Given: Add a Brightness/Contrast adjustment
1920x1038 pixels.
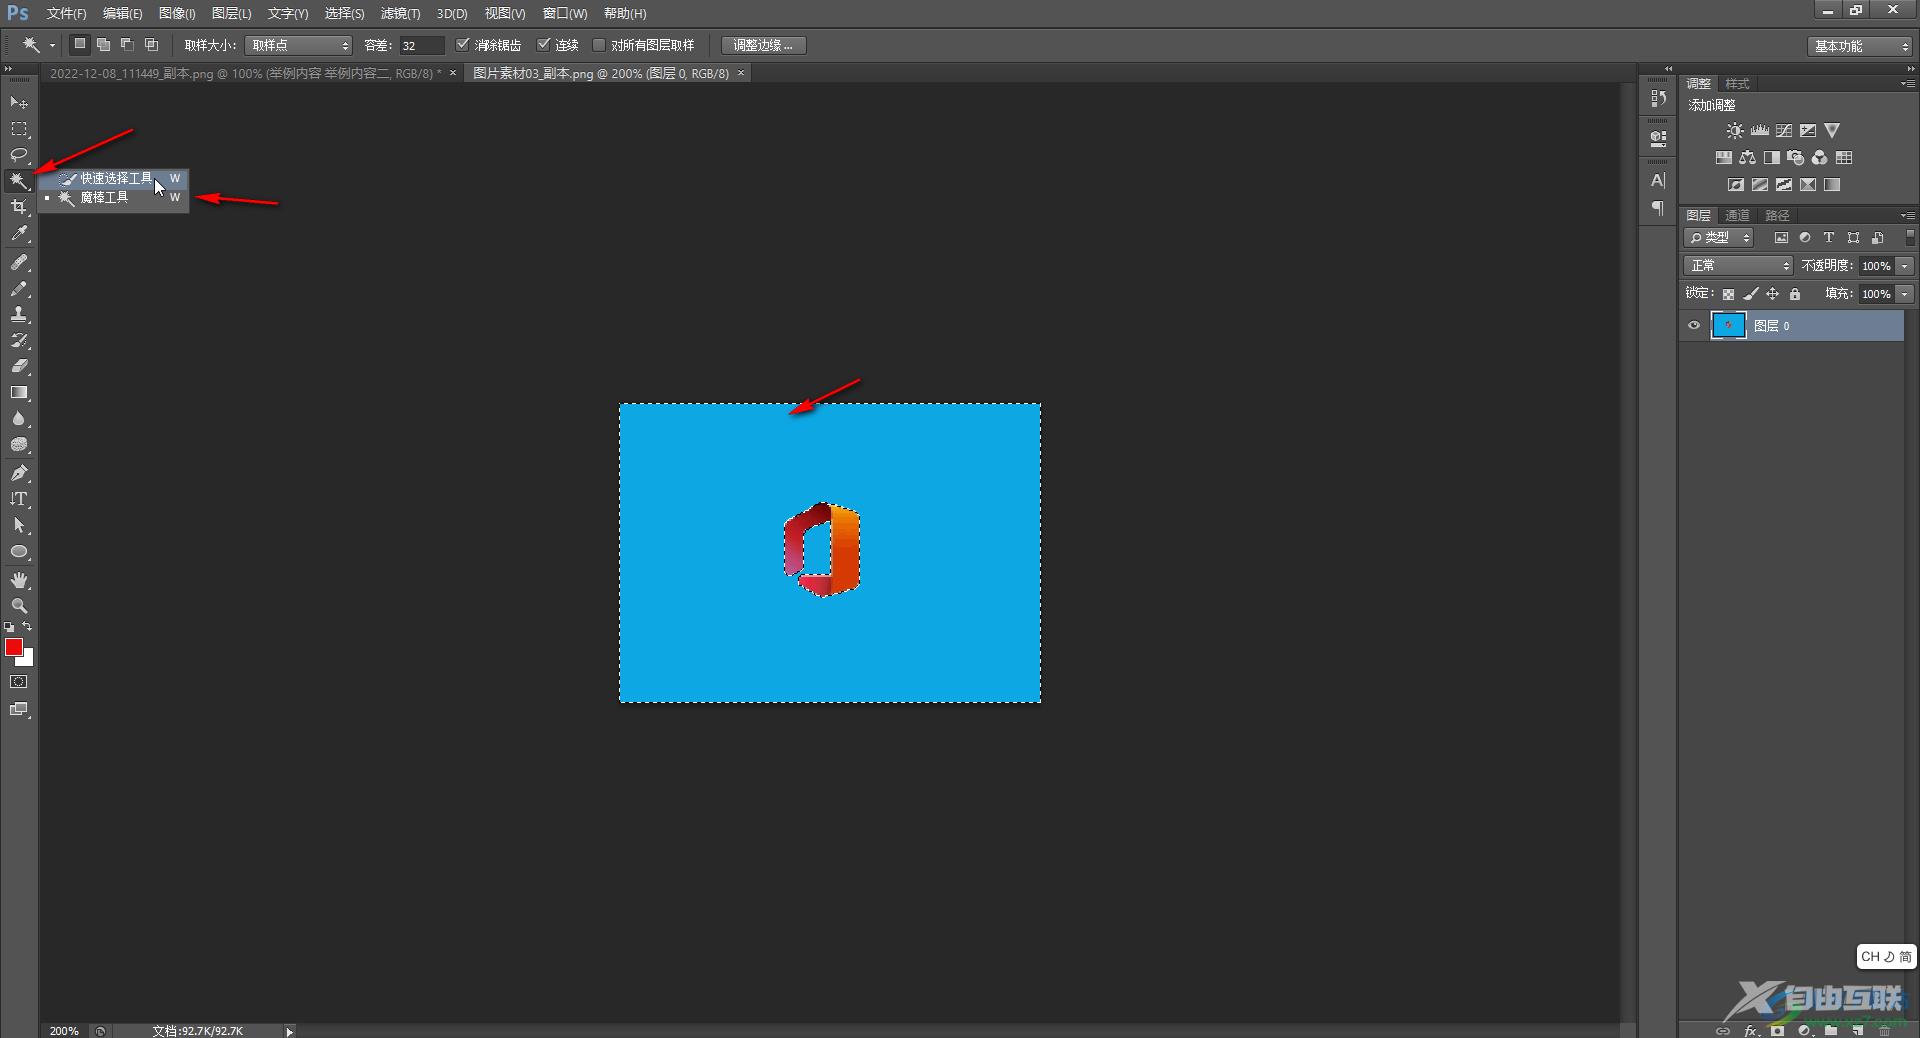Looking at the screenshot, I should pos(1735,131).
